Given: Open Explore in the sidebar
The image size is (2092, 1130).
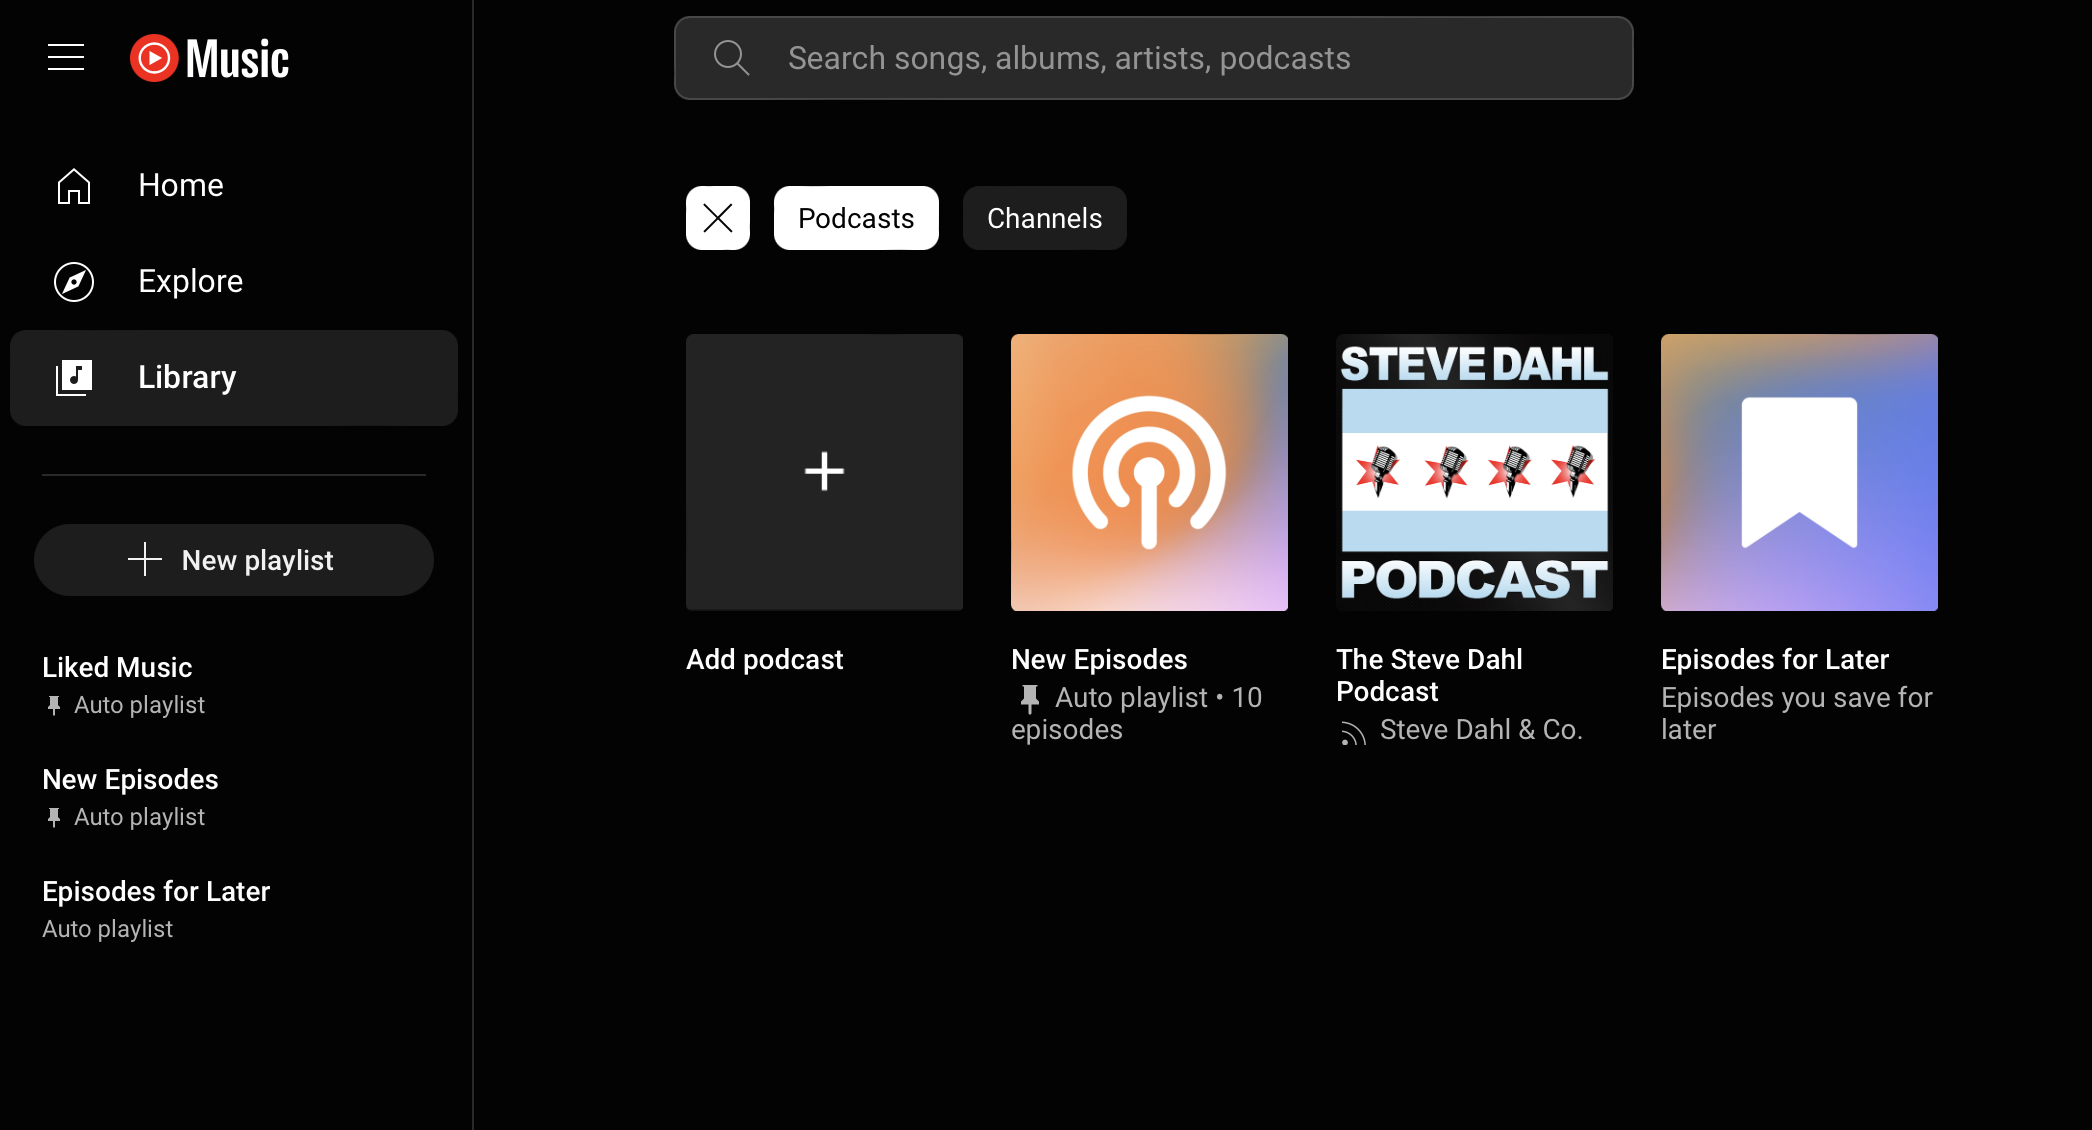Looking at the screenshot, I should pyautogui.click(x=234, y=282).
